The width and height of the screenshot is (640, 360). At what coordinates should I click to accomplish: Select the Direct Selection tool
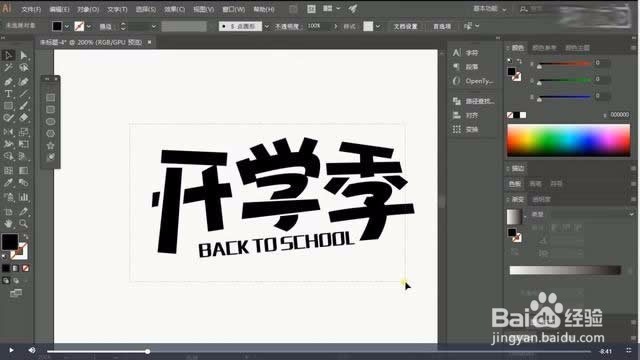pos(24,55)
